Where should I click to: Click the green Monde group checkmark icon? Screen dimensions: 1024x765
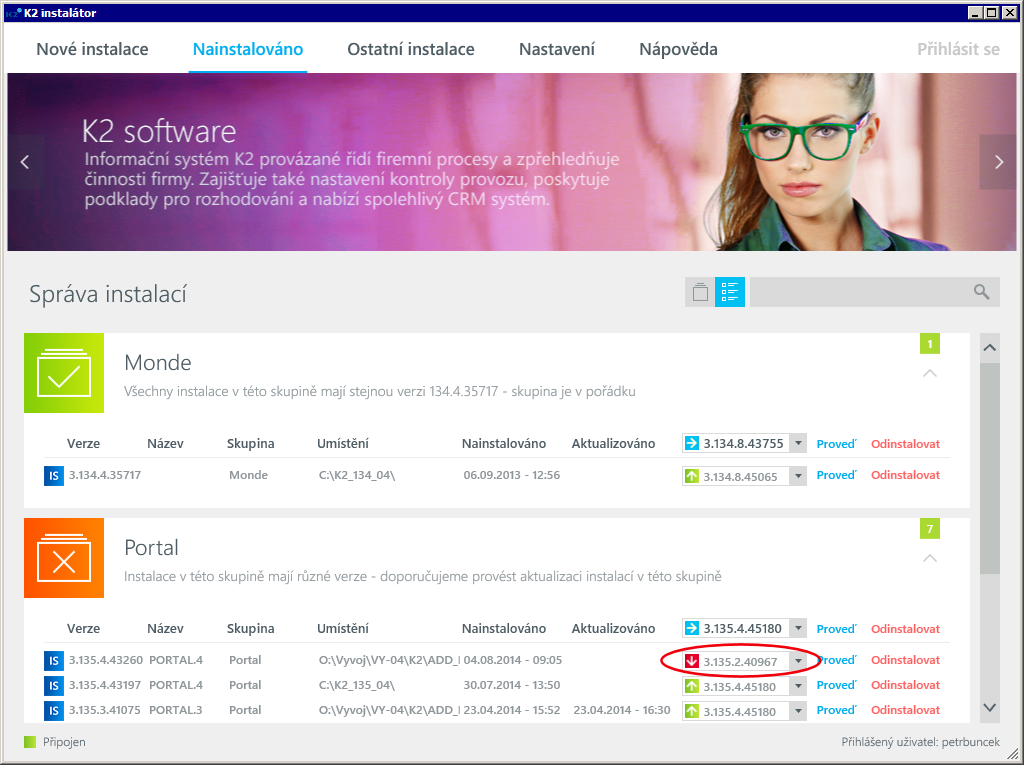pyautogui.click(x=64, y=373)
